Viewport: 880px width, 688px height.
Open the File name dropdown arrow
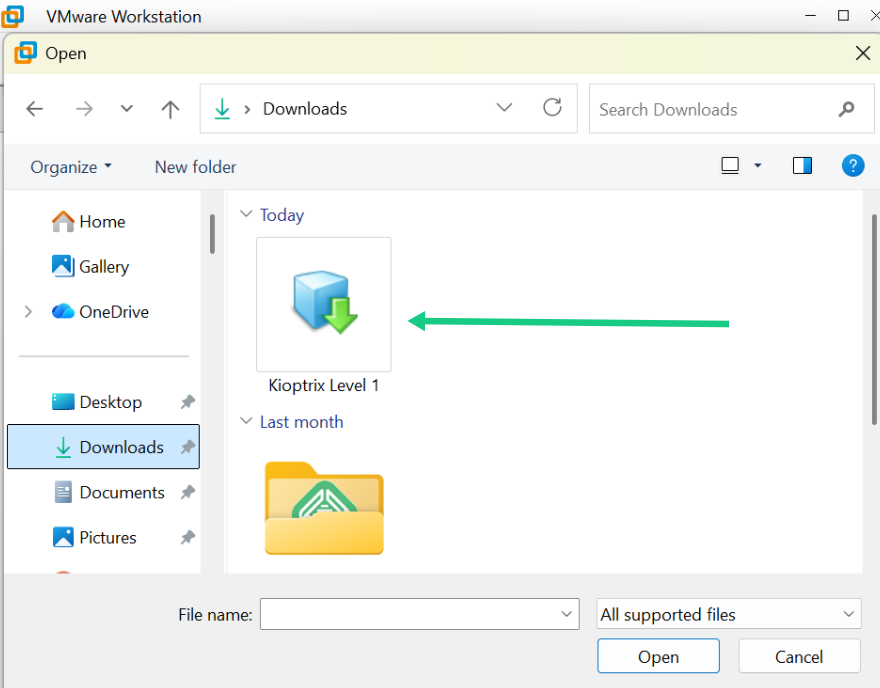click(x=567, y=614)
